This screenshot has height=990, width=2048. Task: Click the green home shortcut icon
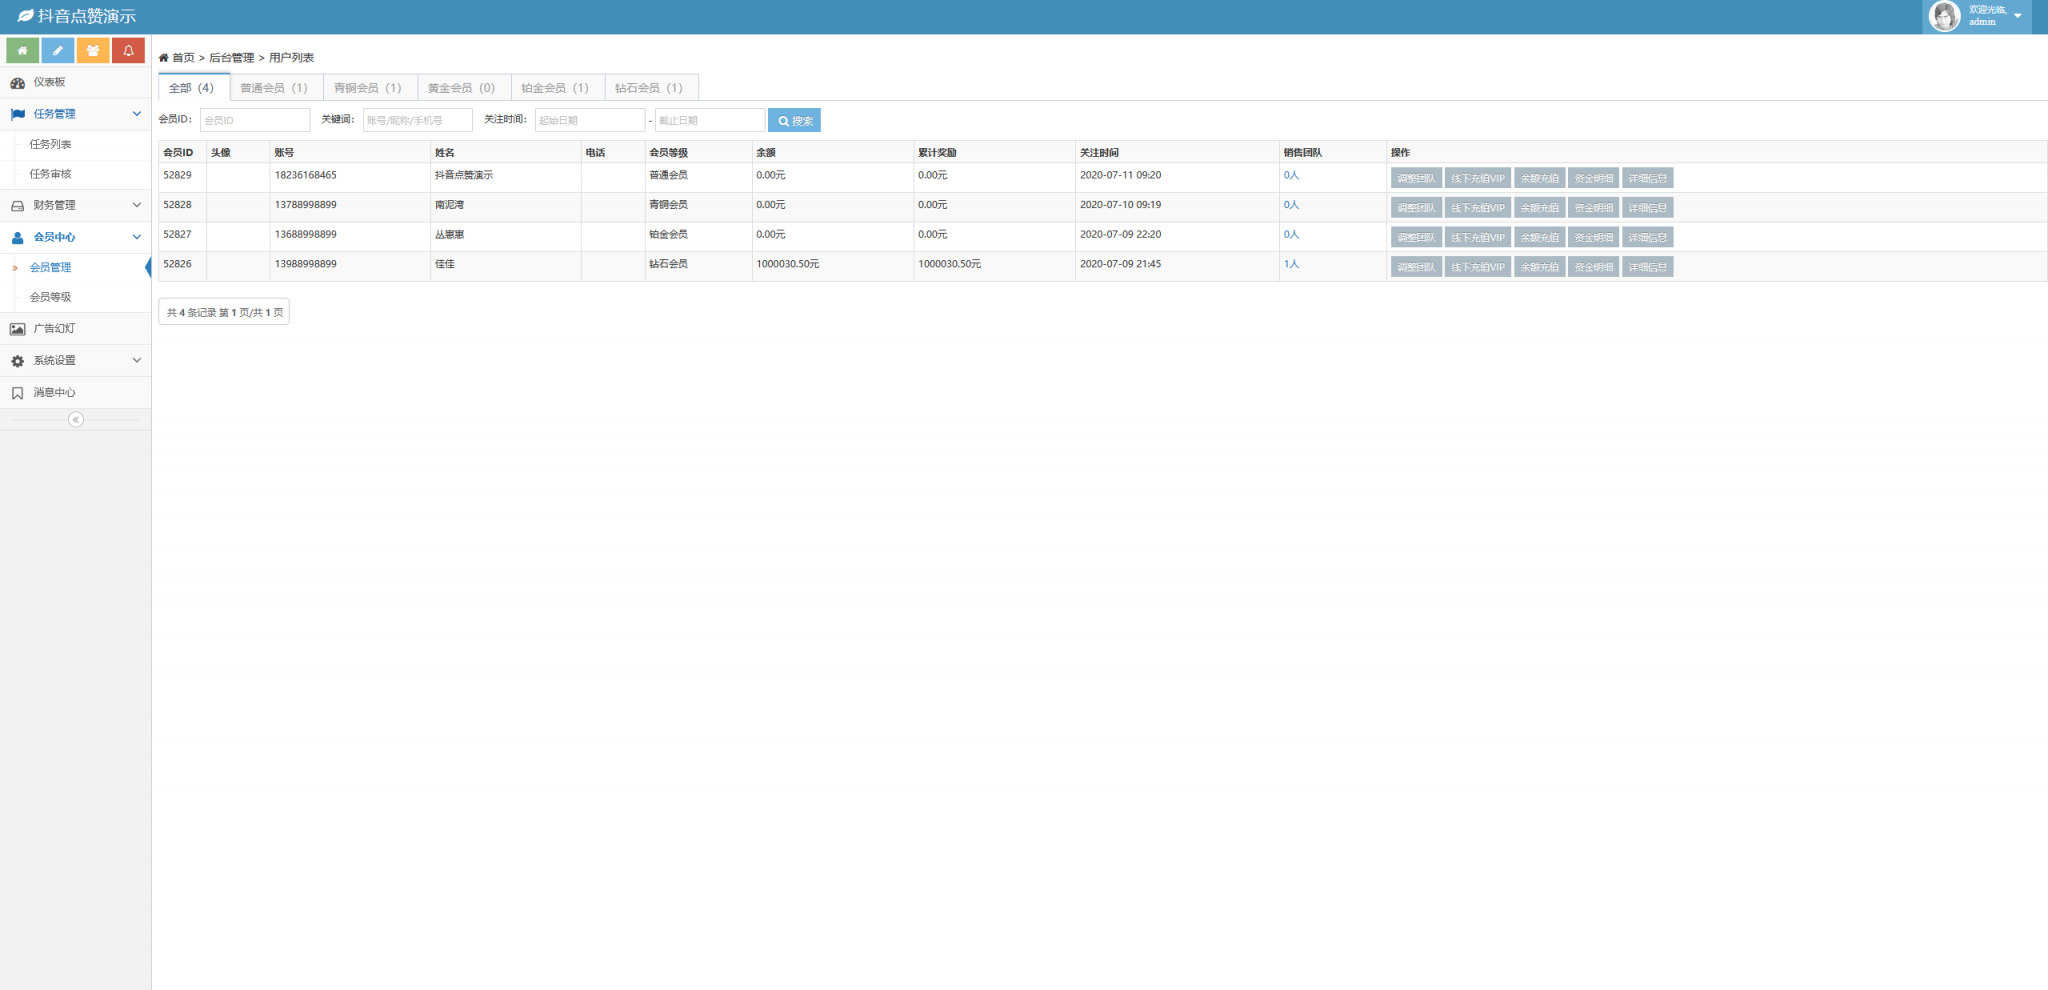(22, 50)
